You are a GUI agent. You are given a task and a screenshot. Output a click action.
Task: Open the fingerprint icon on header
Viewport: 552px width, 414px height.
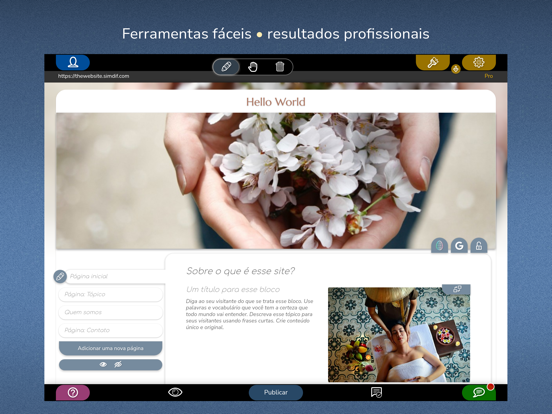click(439, 245)
